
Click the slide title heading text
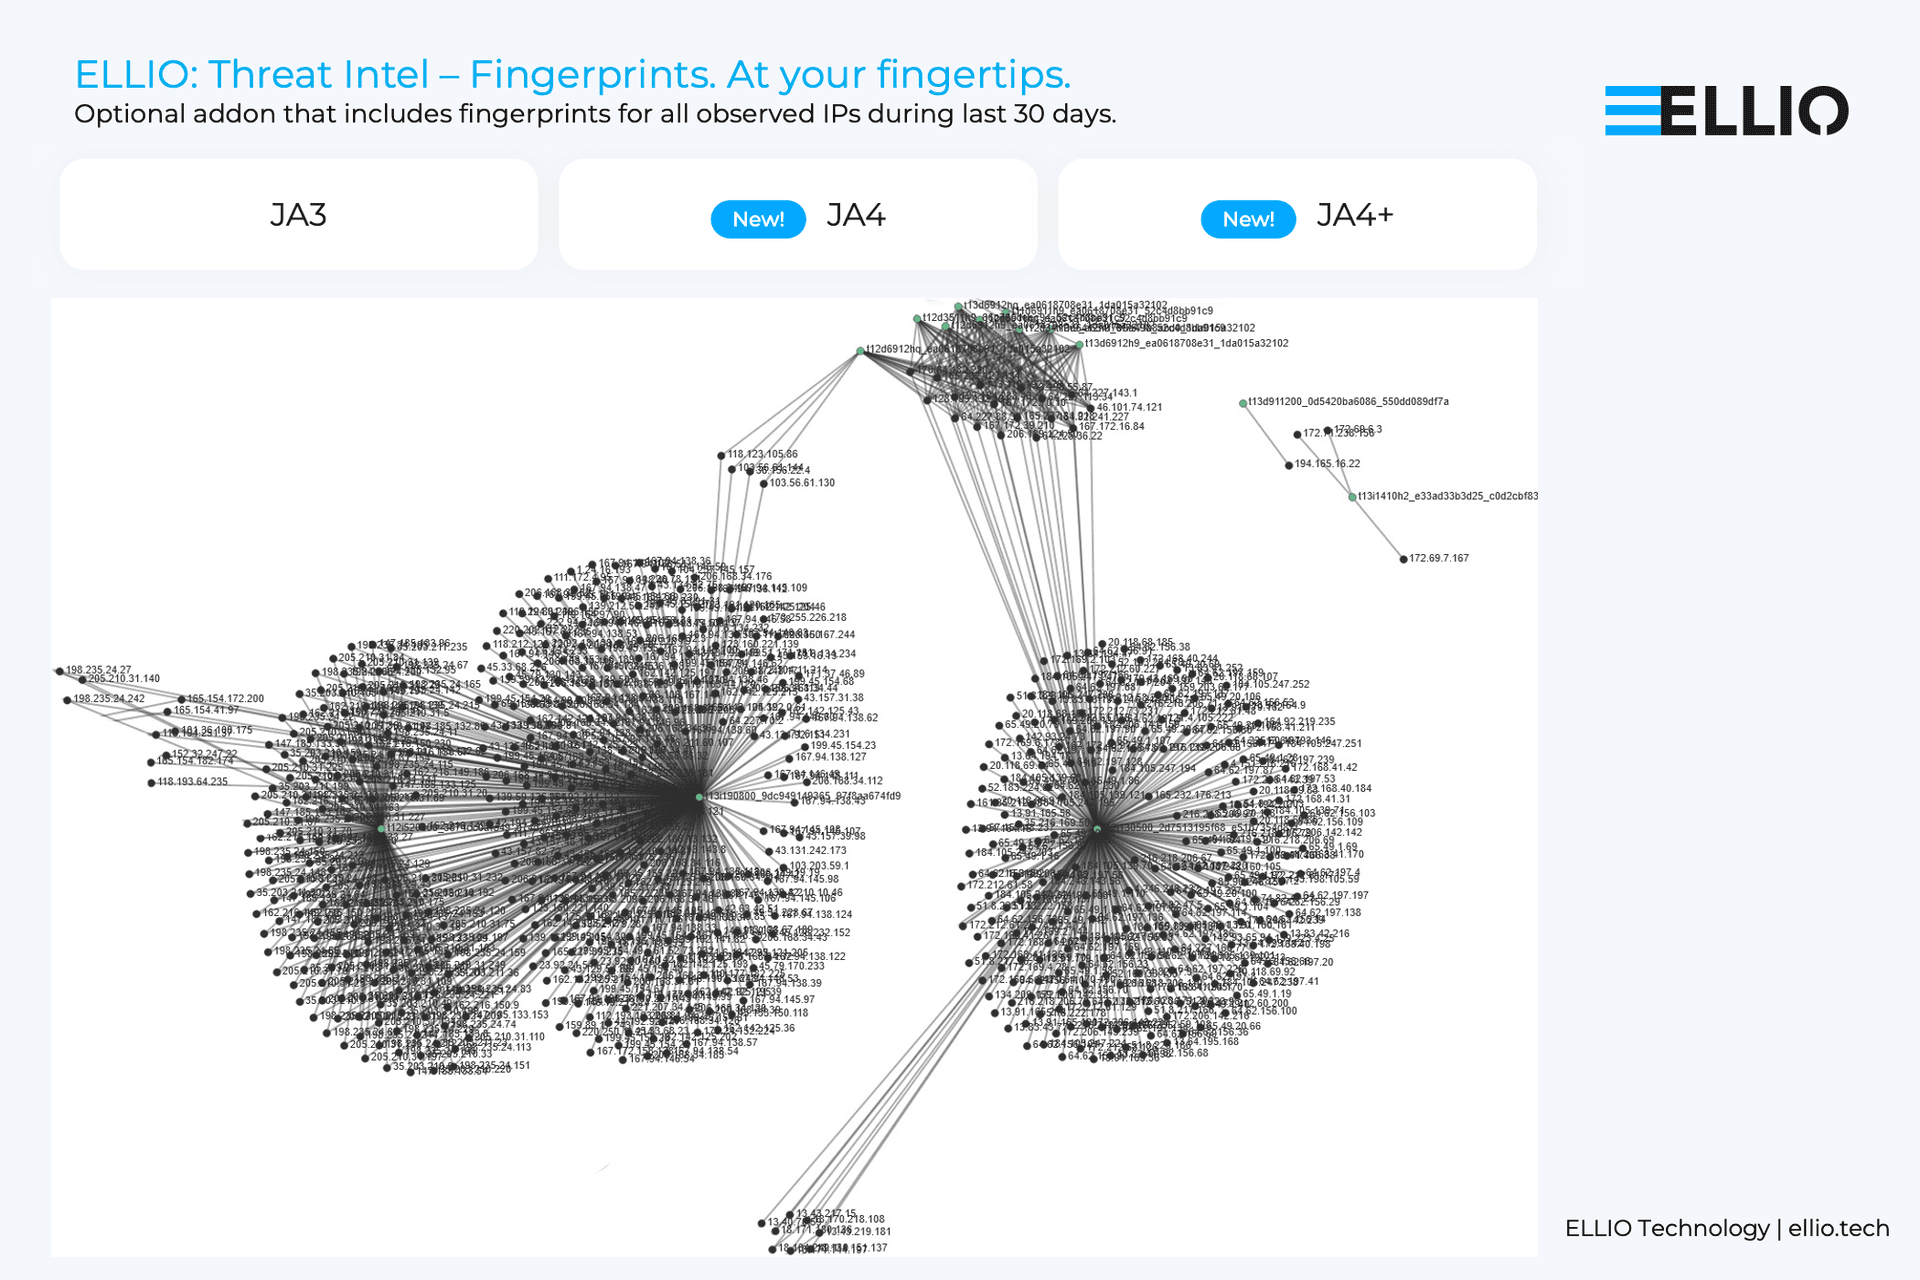573,74
